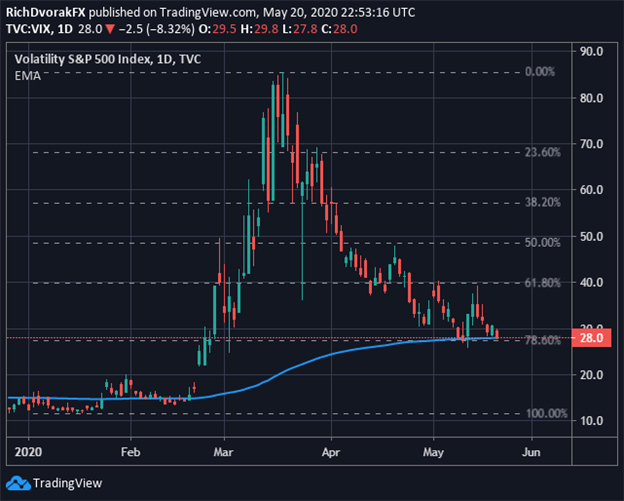This screenshot has width=624, height=501.
Task: Click the TradingView cloud logo icon
Action: click(18, 483)
